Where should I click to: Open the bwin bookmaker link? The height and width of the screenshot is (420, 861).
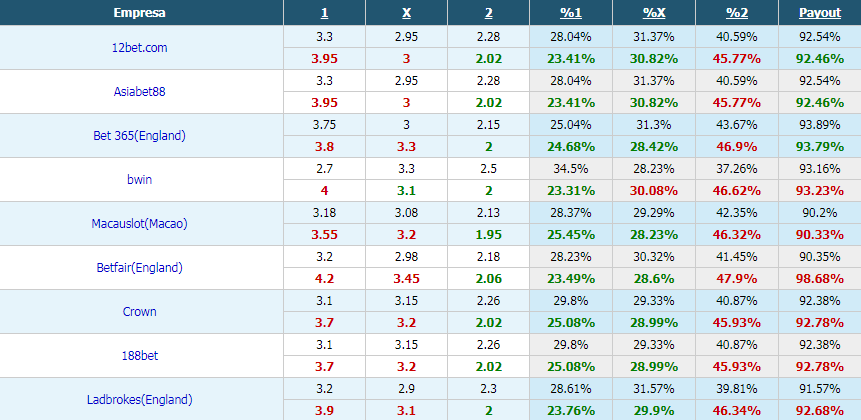coord(139,180)
